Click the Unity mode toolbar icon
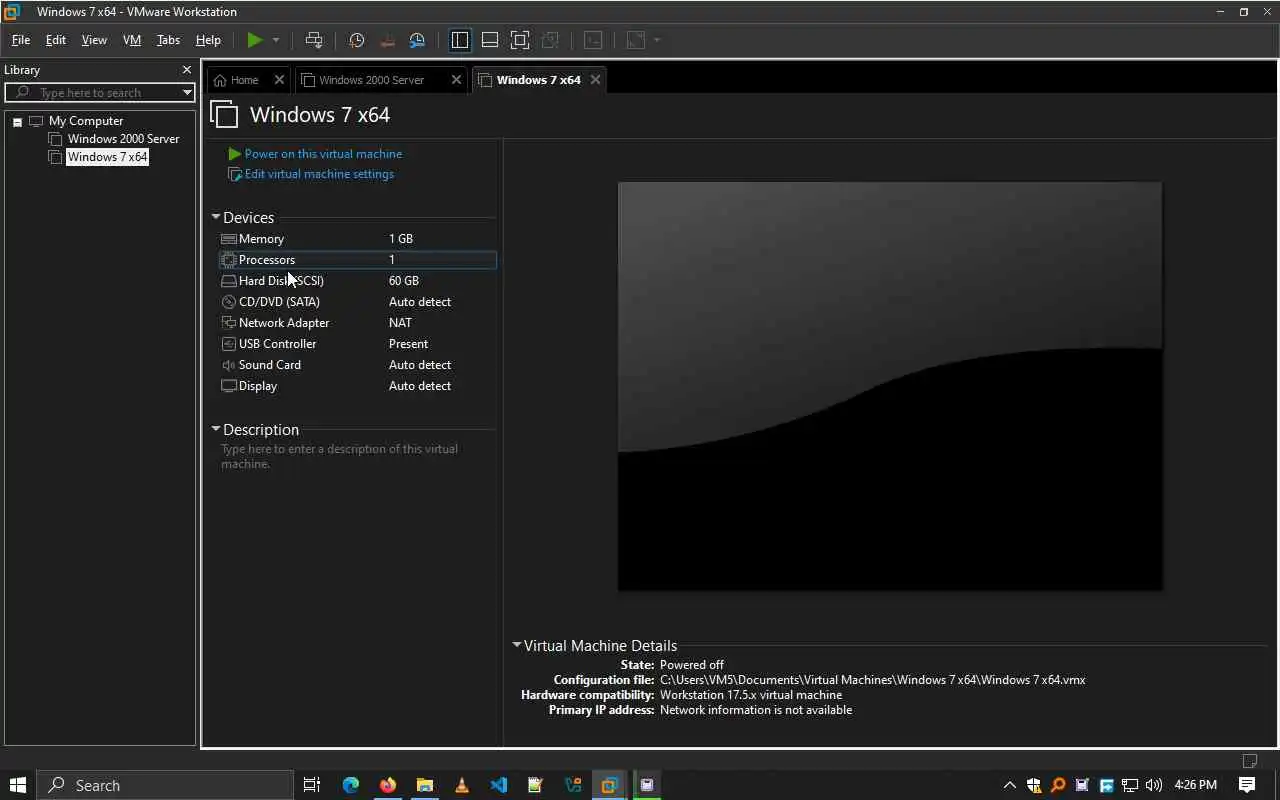 click(550, 40)
